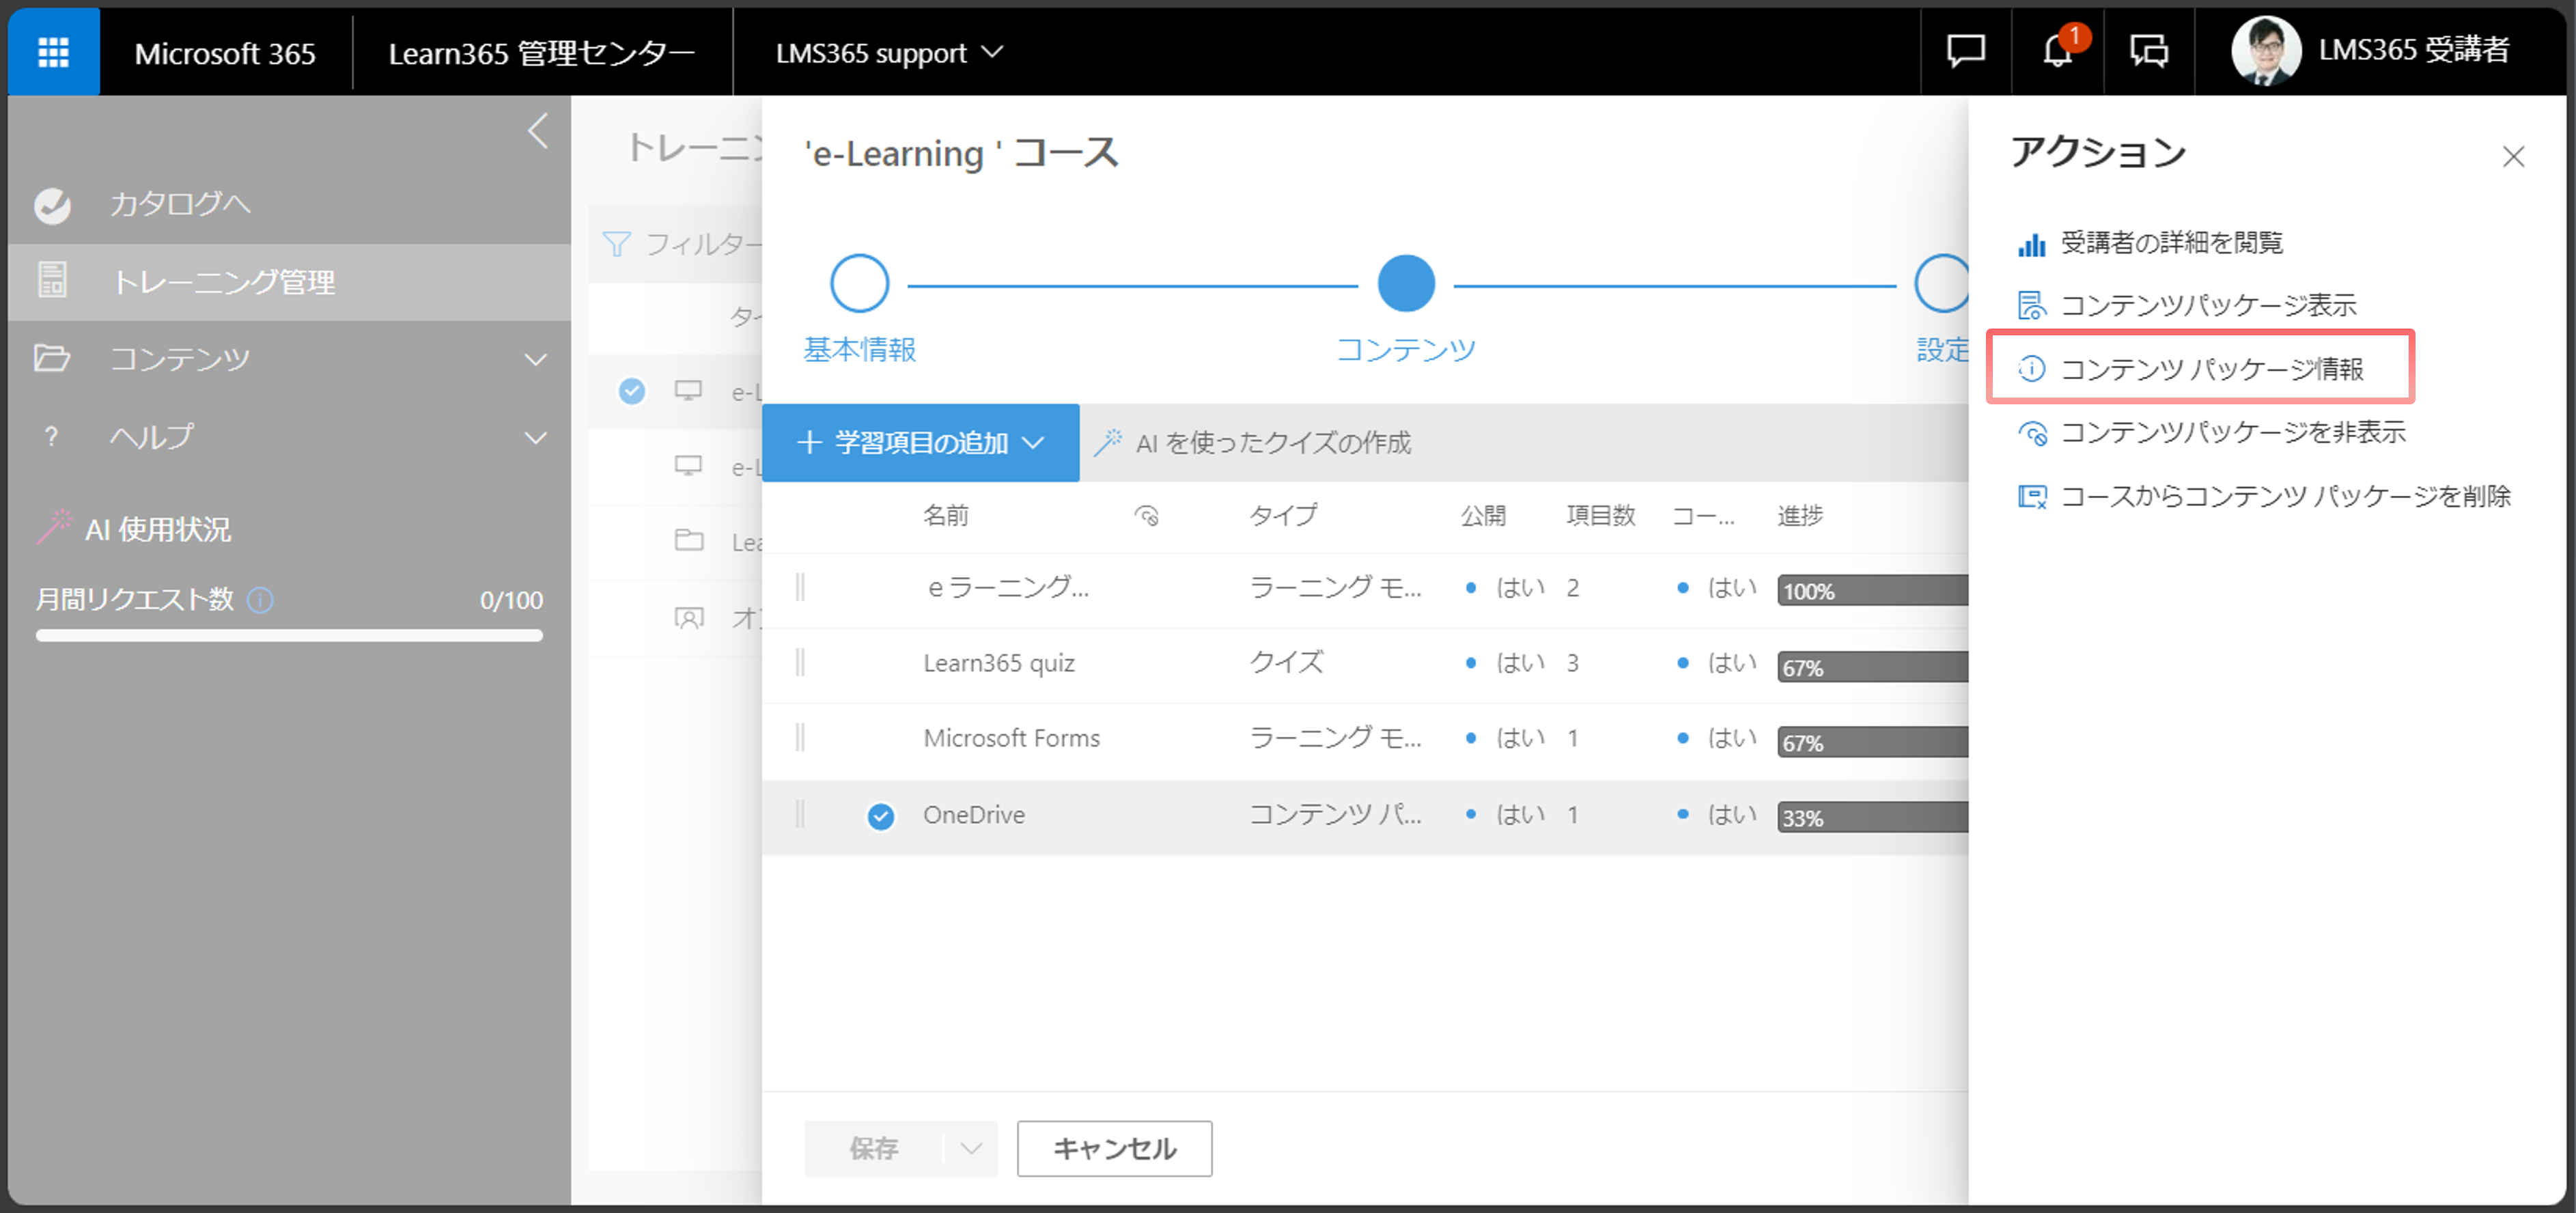Click drag handle of Learn365 quiz row
The image size is (2576, 1213).
tap(800, 663)
